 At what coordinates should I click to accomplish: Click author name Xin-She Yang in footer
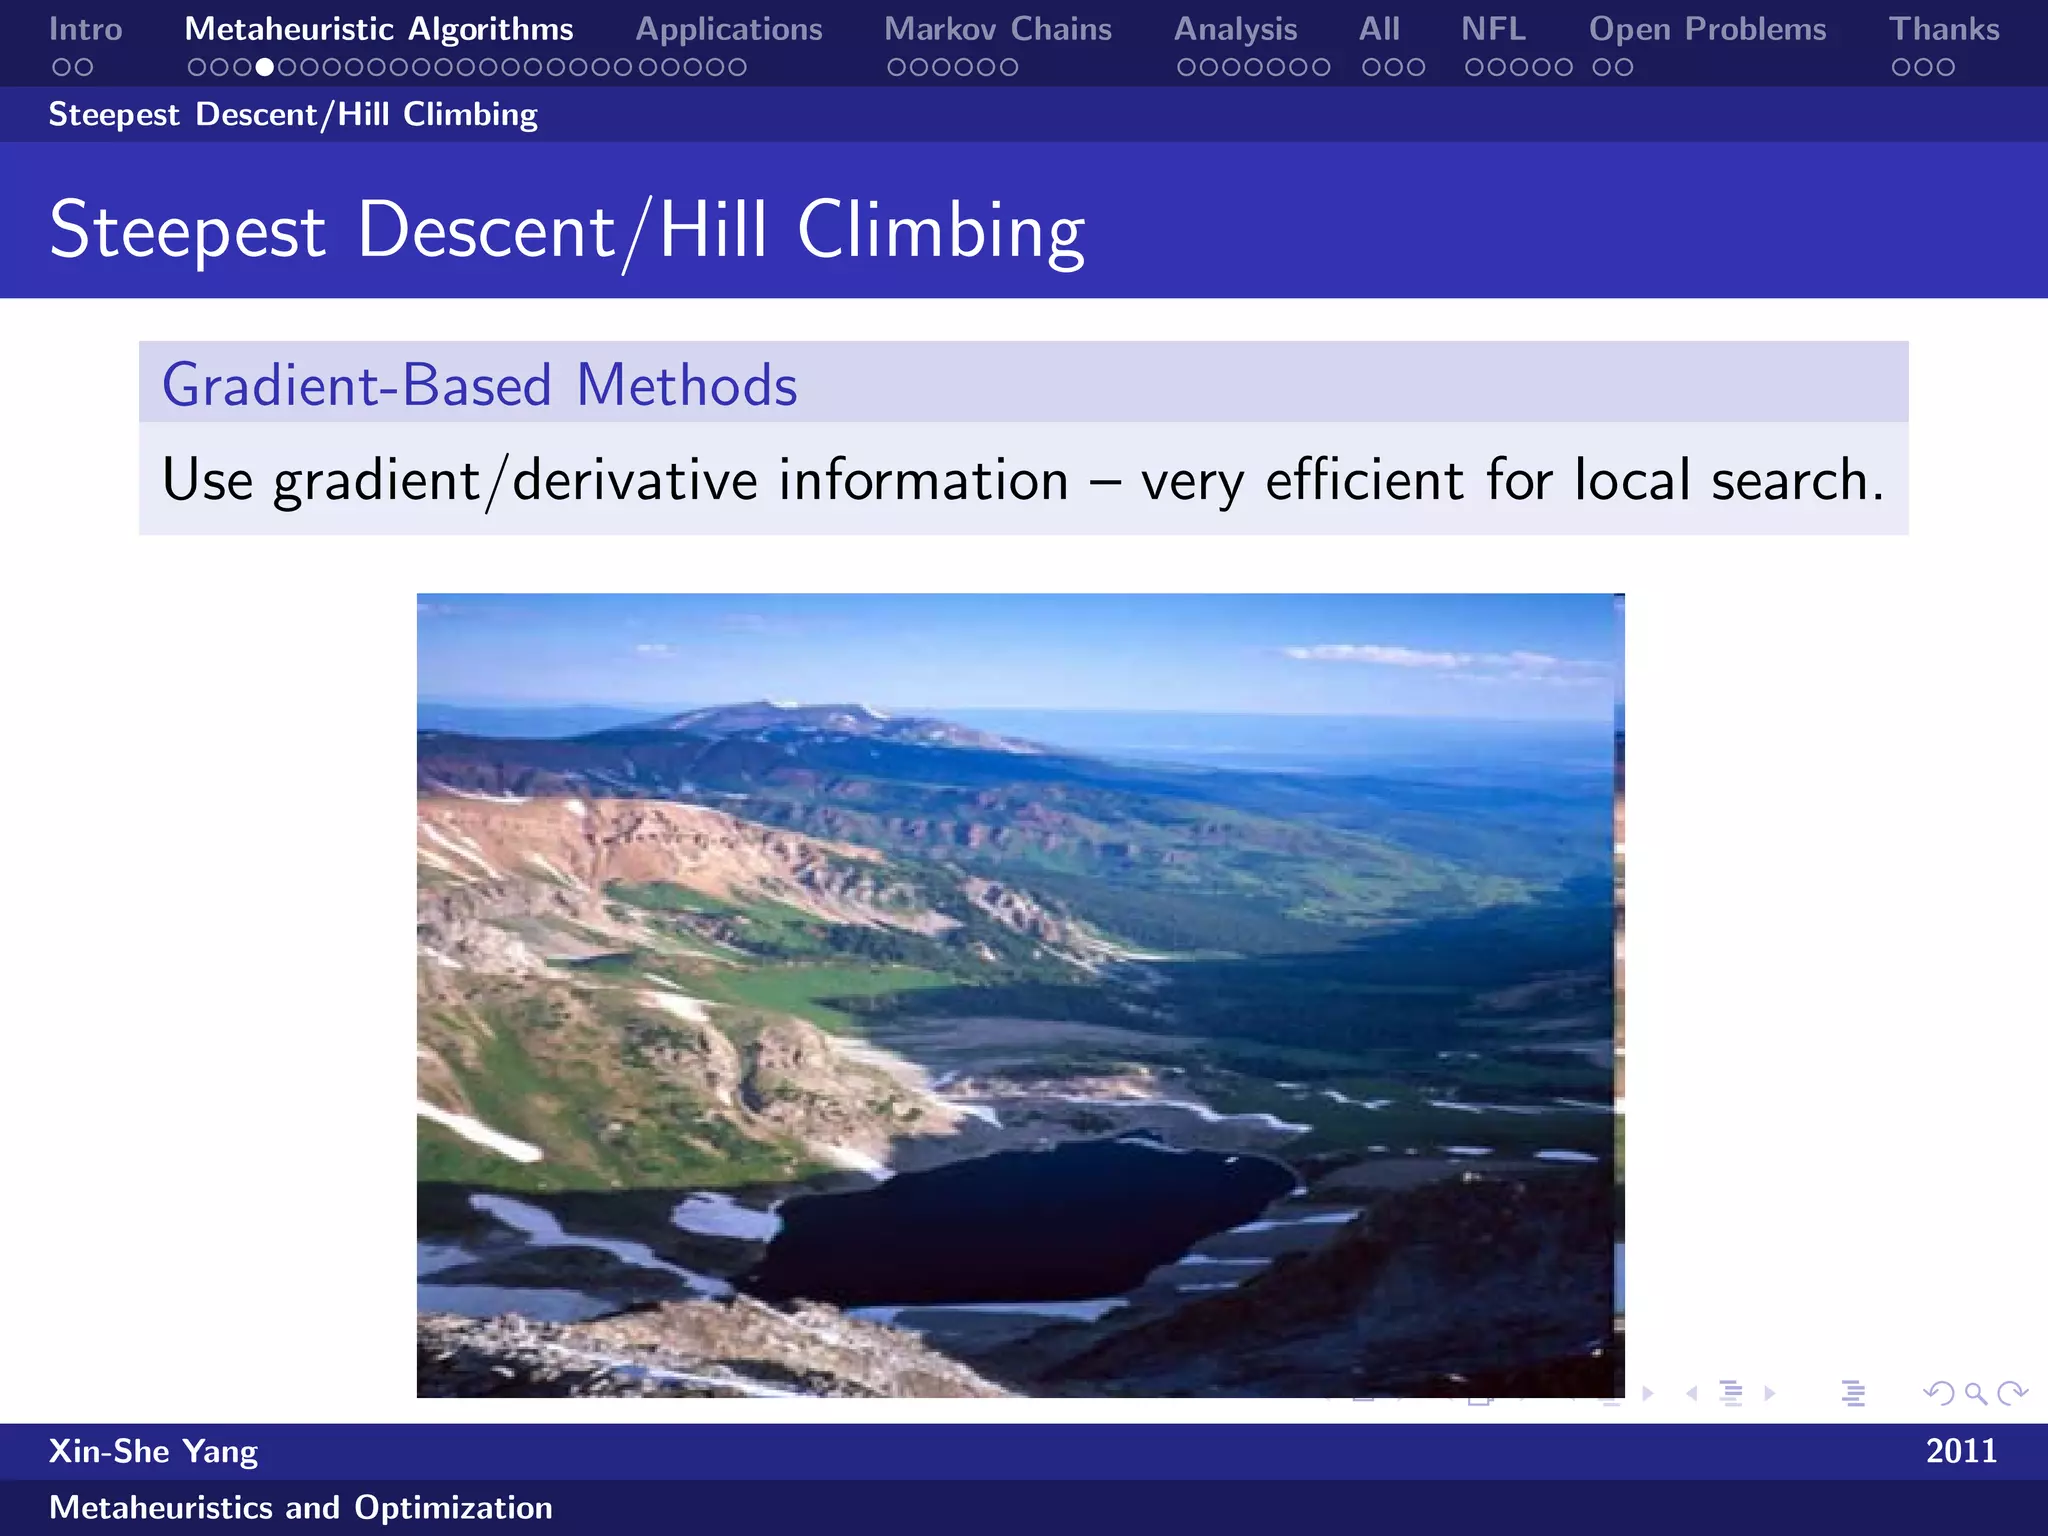153,1452
